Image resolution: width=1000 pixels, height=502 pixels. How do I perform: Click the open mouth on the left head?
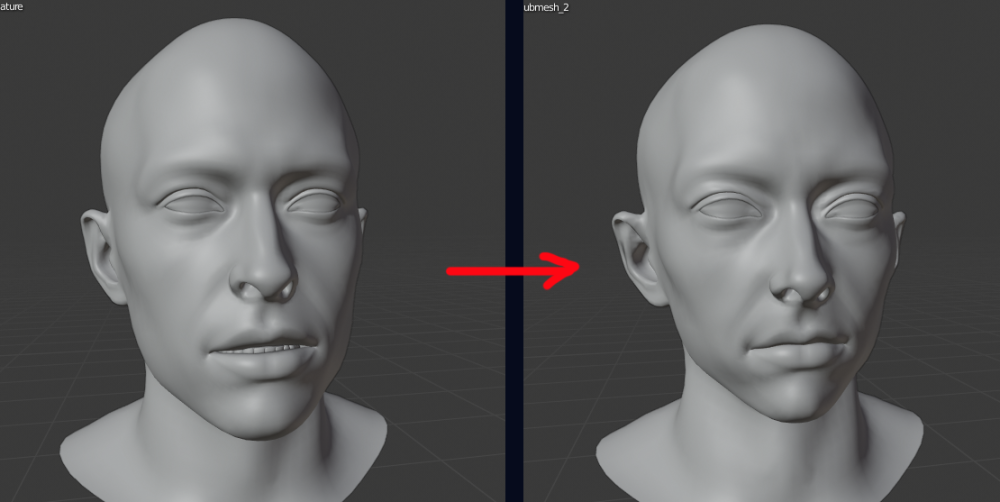tap(262, 348)
